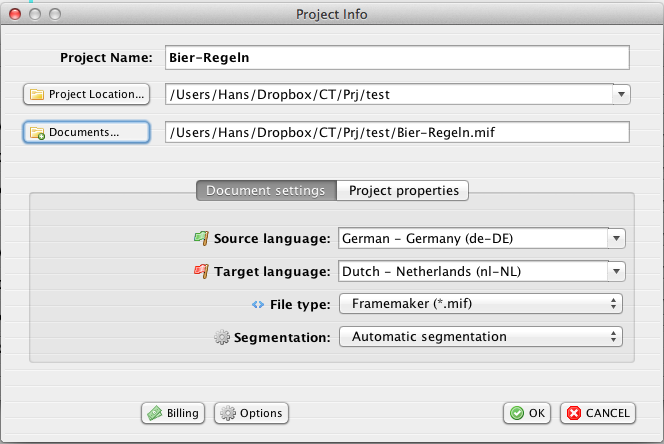Click the green Source language flag icon

(200, 239)
